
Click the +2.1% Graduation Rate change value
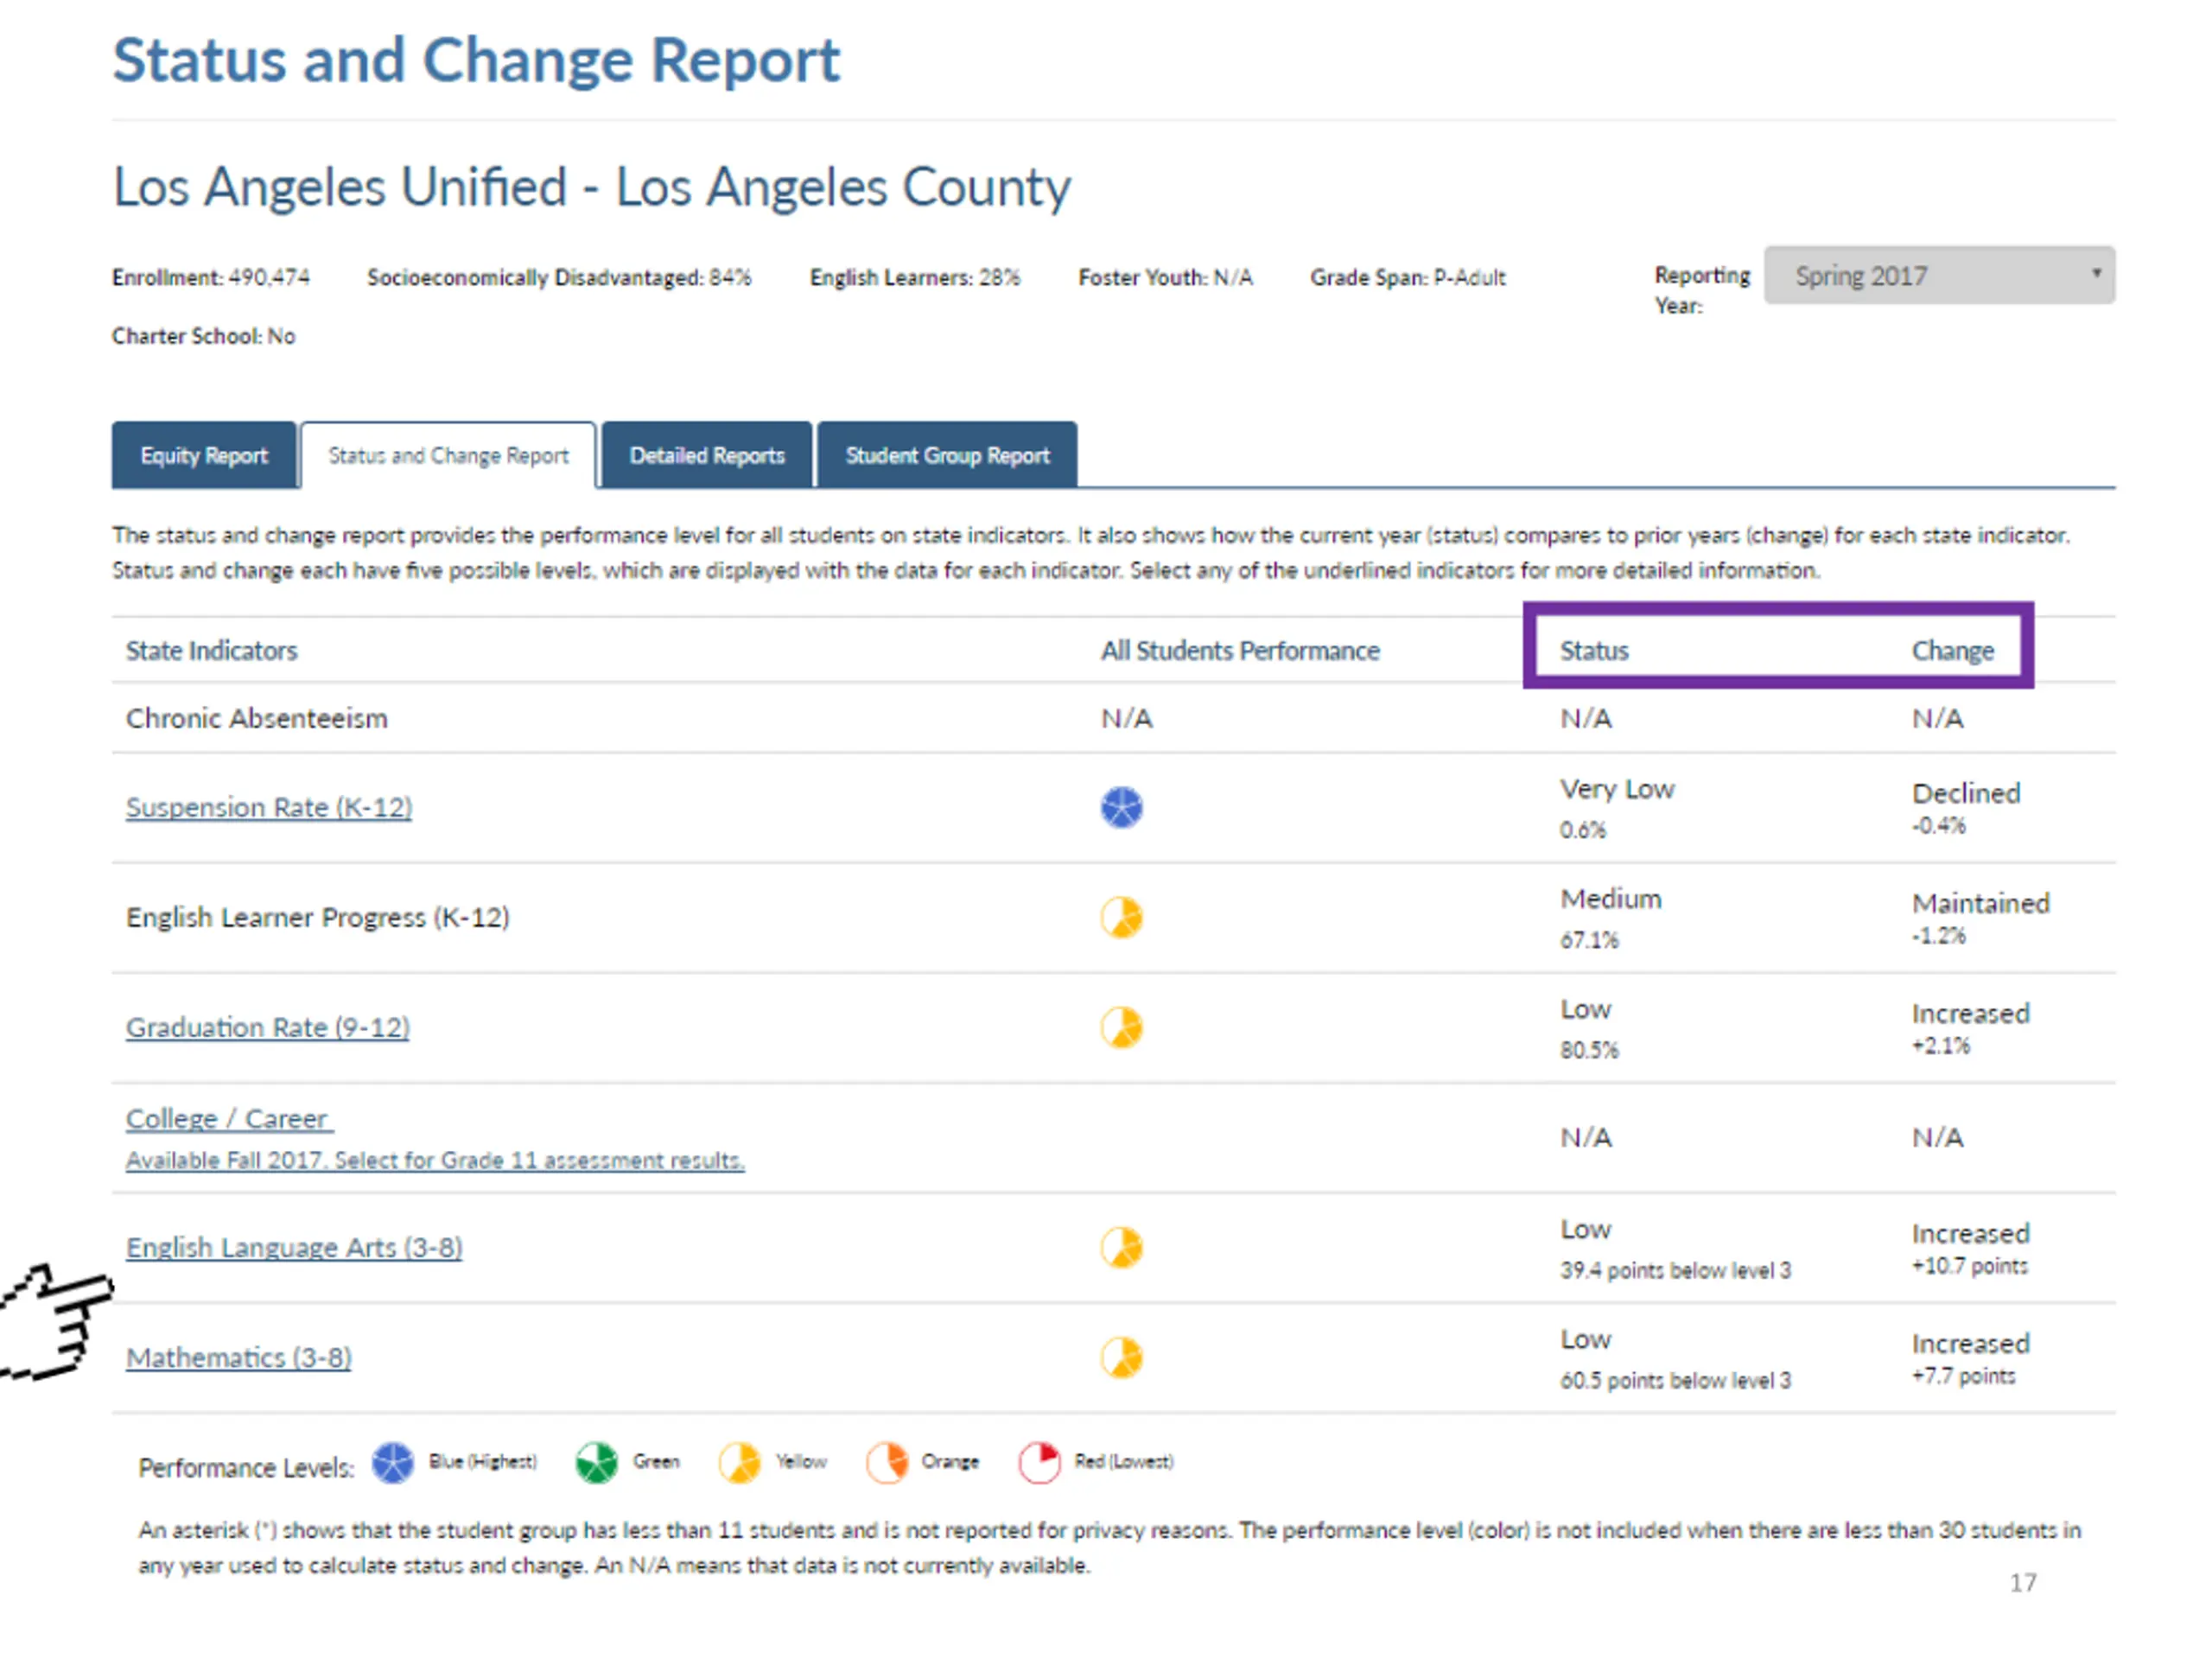tap(1941, 1046)
